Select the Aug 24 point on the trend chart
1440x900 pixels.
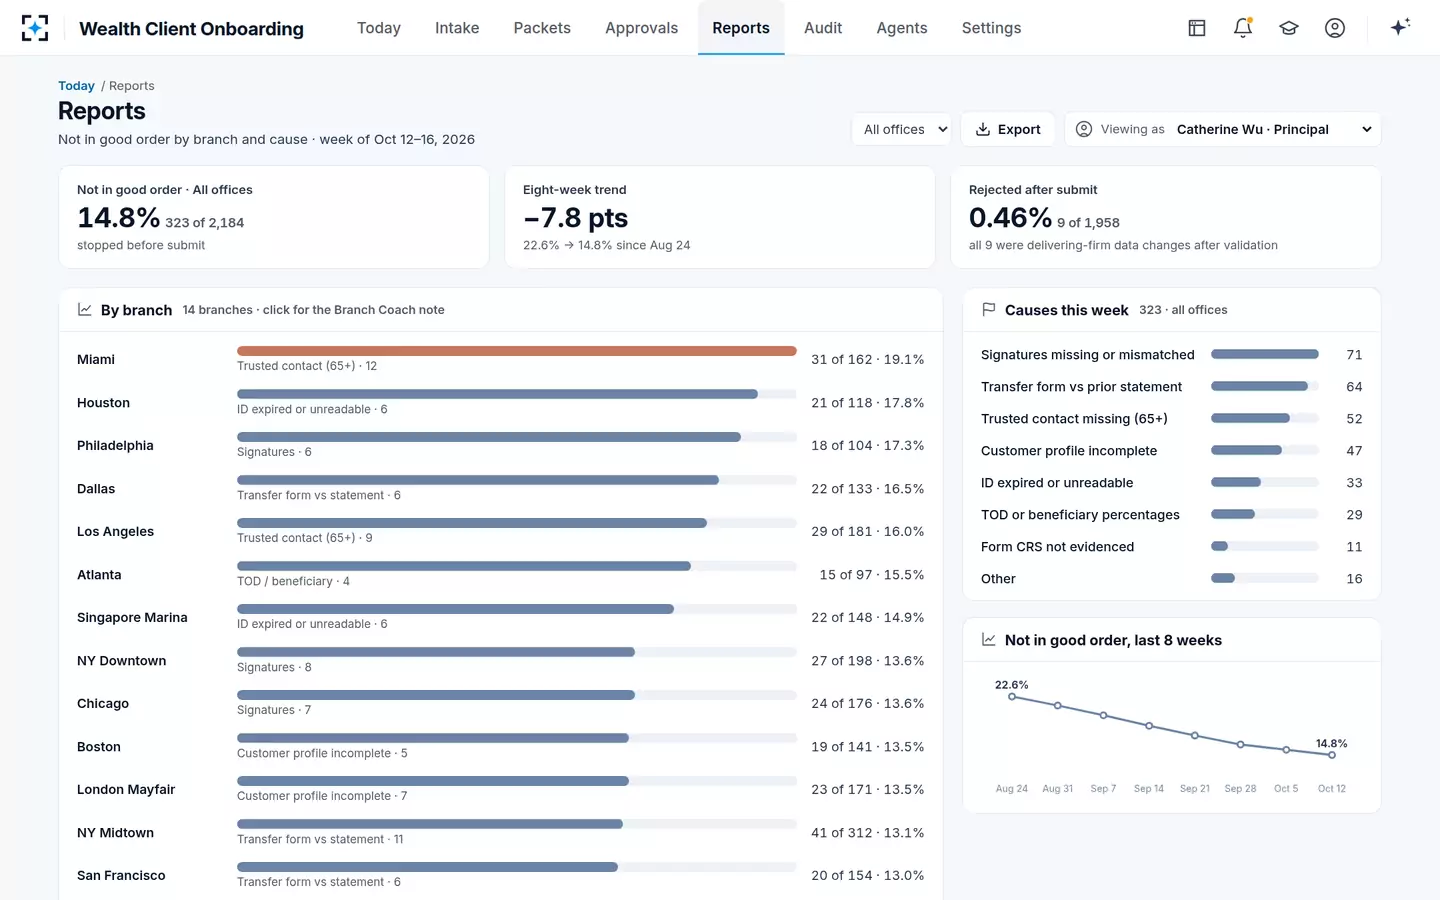click(1012, 697)
